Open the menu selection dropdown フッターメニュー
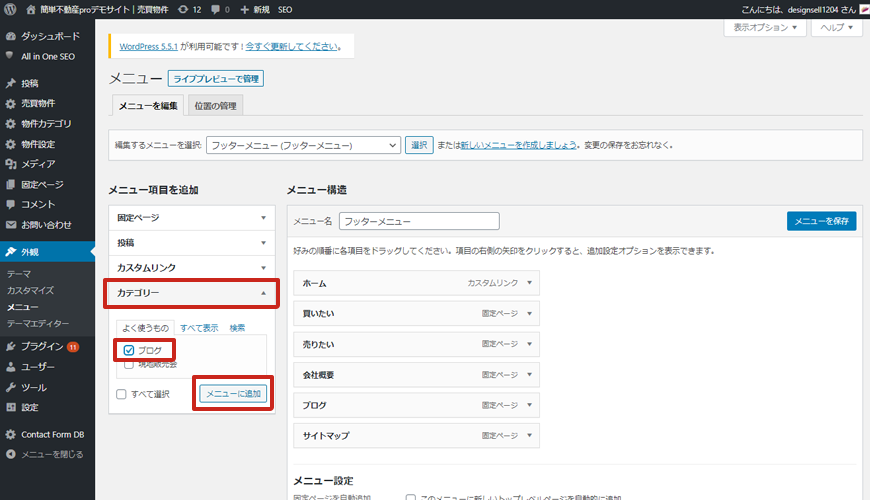The image size is (870, 500). 303,145
